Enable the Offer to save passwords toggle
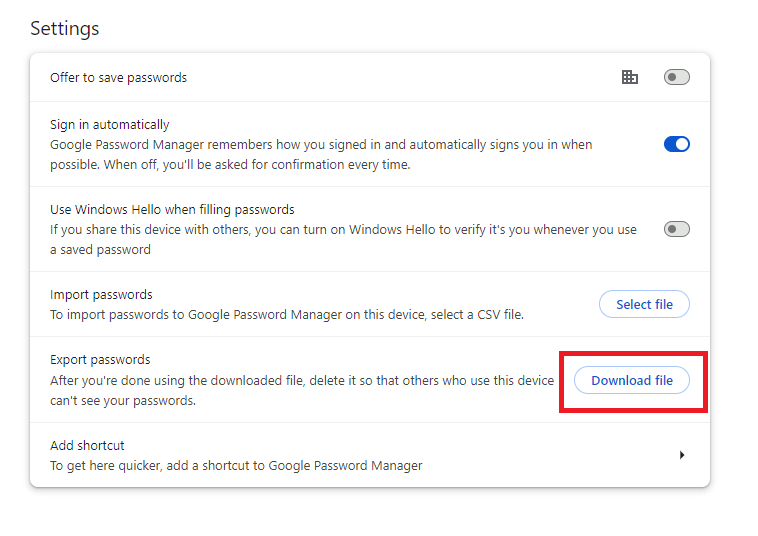This screenshot has height=536, width=758. [677, 77]
